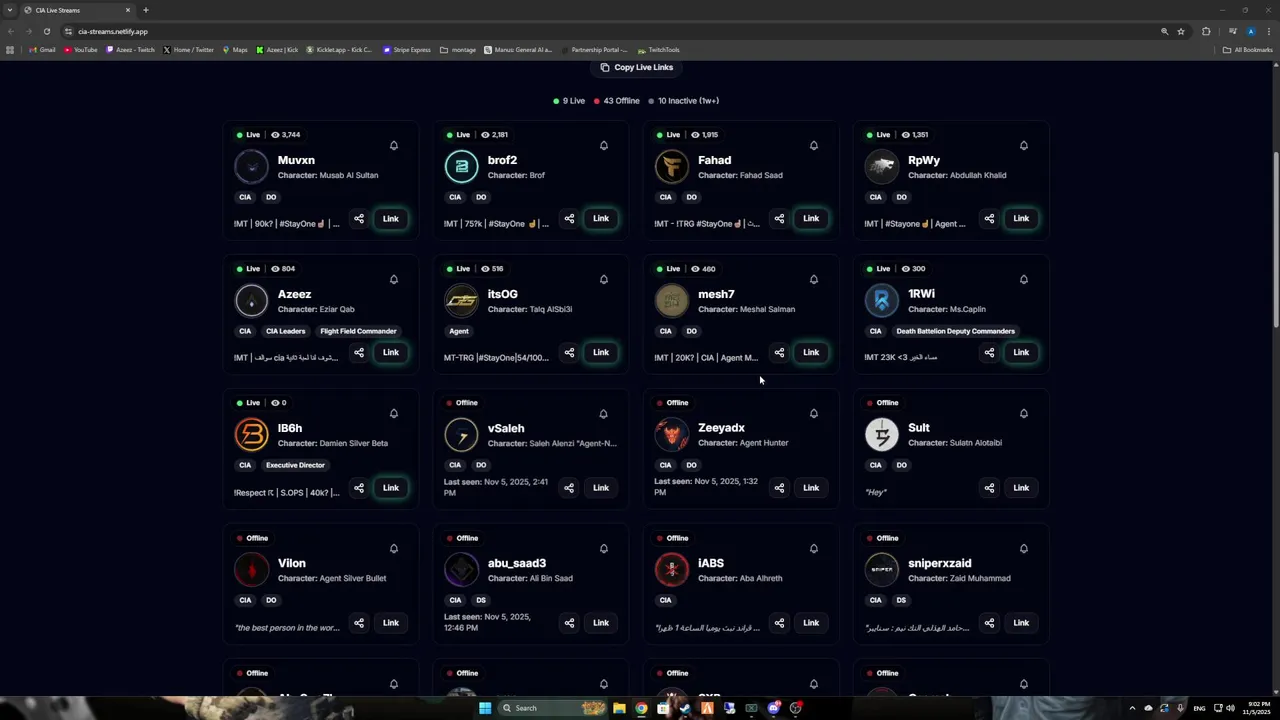Click Vilon notification bell

(x=394, y=549)
